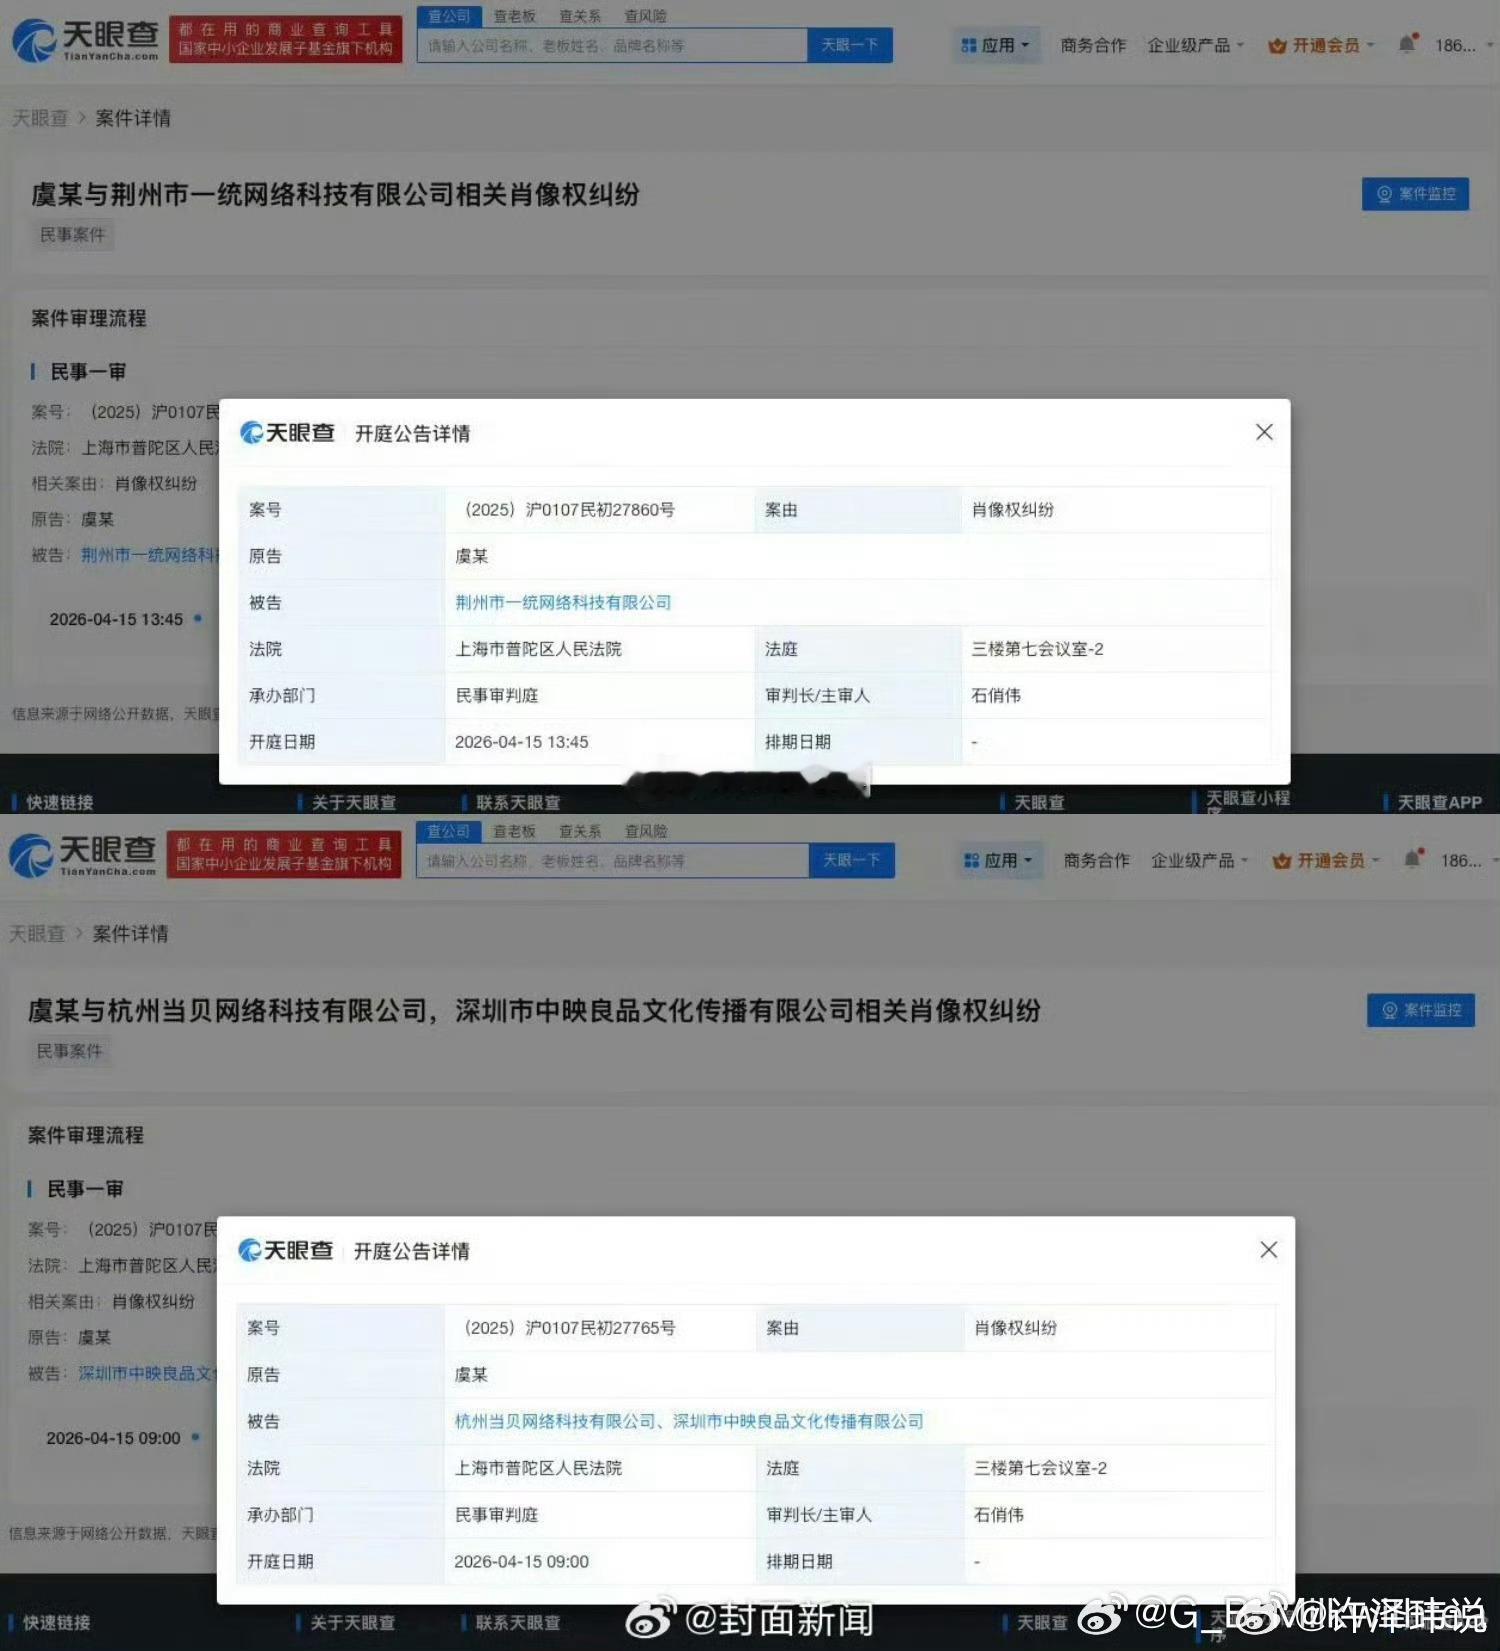Click 开庭日期 value 2026-04-15 13:45 in dialog

(521, 742)
